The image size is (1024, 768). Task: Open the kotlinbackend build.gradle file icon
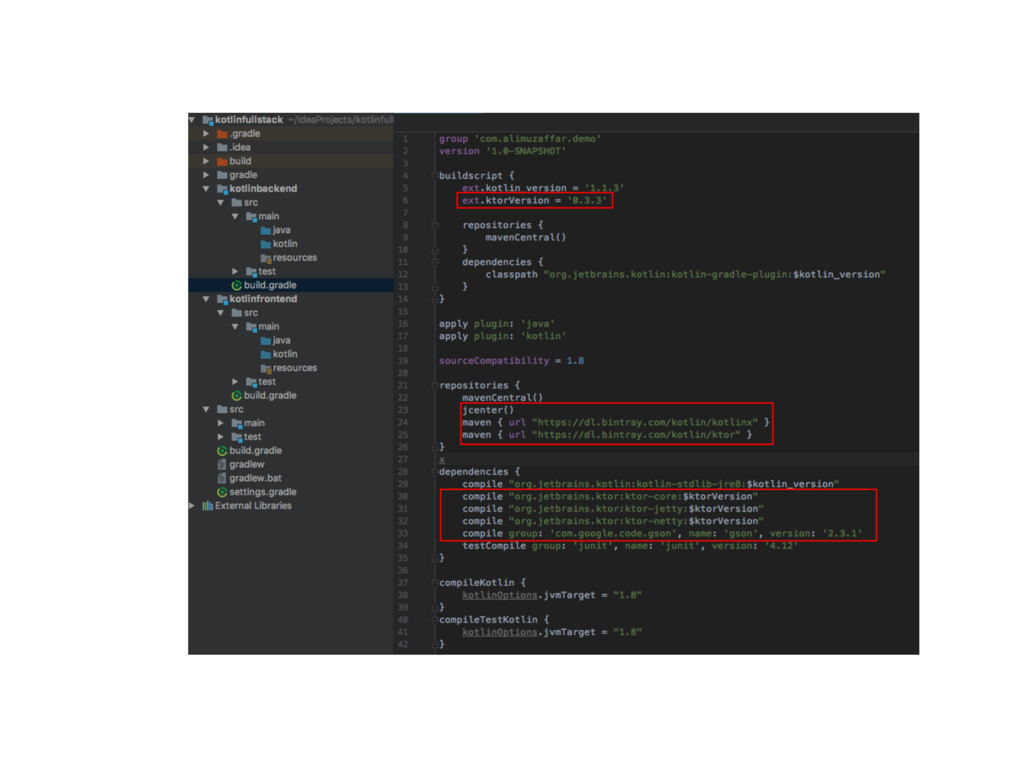pyautogui.click(x=236, y=285)
